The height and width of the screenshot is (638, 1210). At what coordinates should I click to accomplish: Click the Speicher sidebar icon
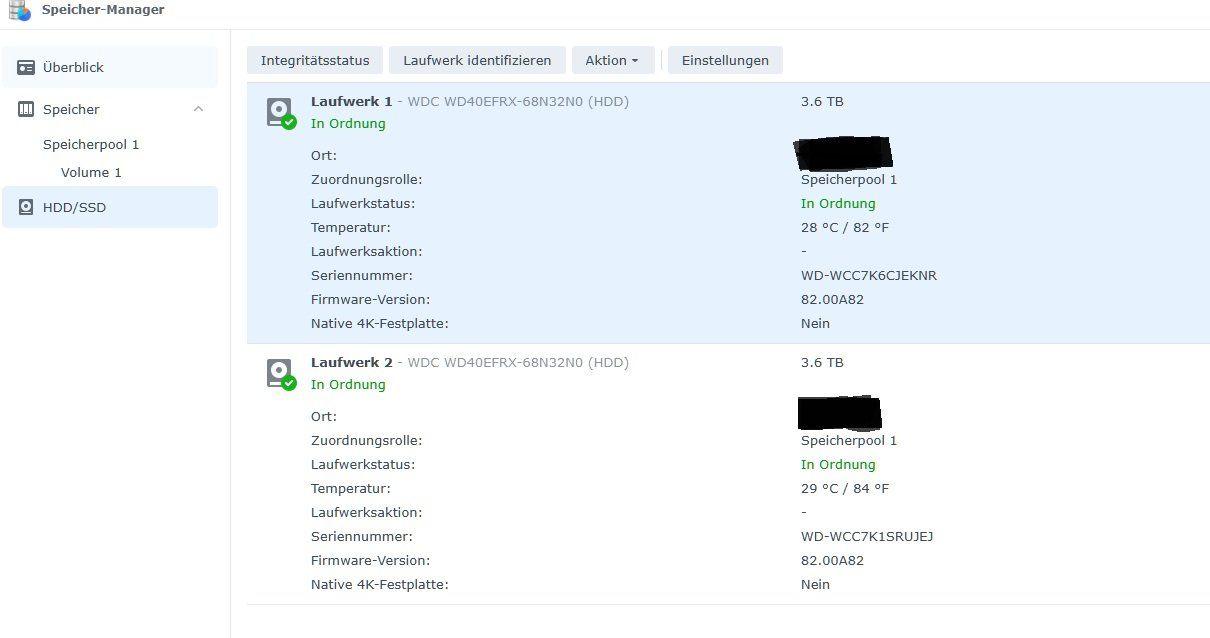tap(26, 110)
